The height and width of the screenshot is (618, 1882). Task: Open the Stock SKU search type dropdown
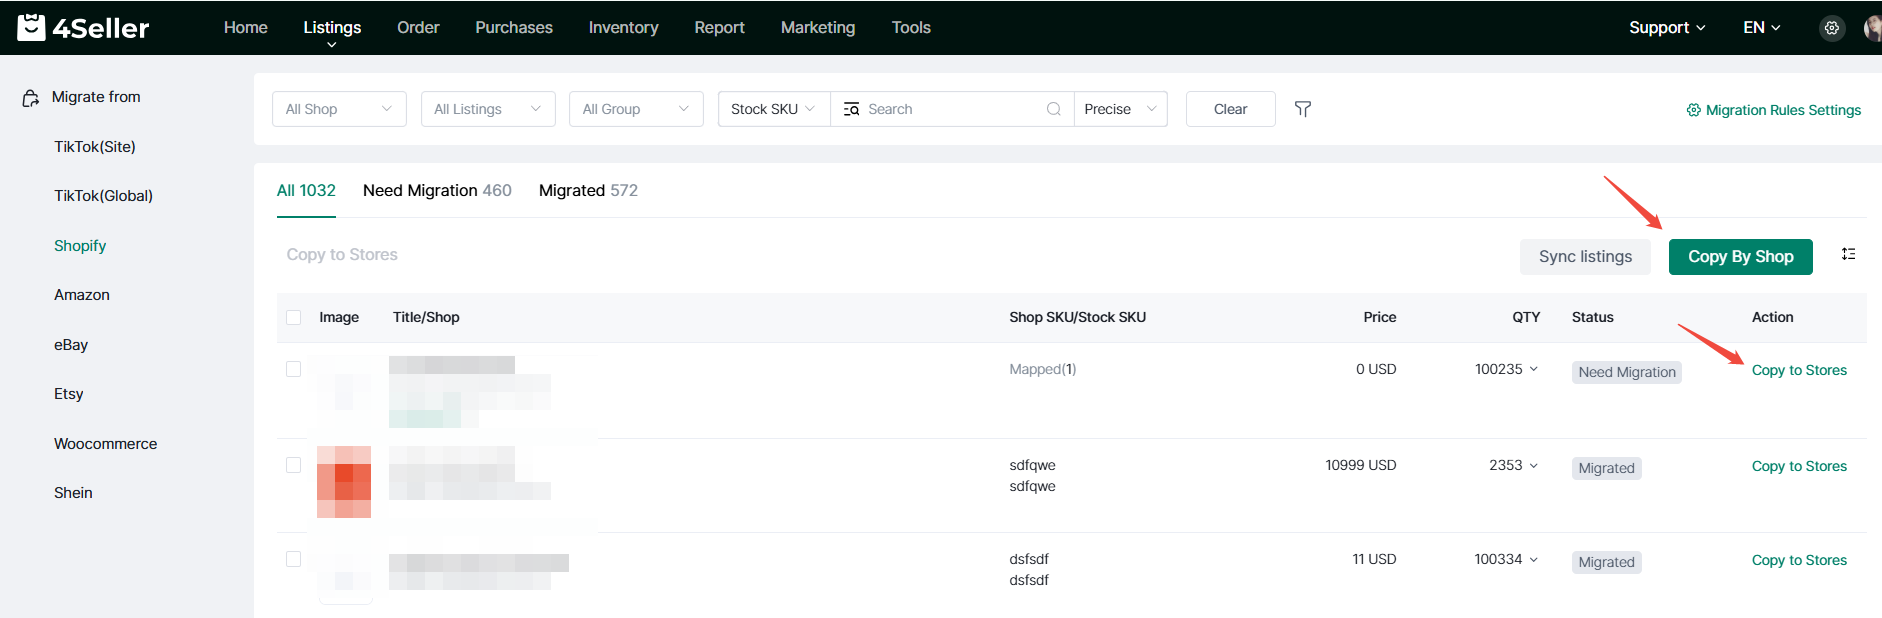pyautogui.click(x=774, y=109)
